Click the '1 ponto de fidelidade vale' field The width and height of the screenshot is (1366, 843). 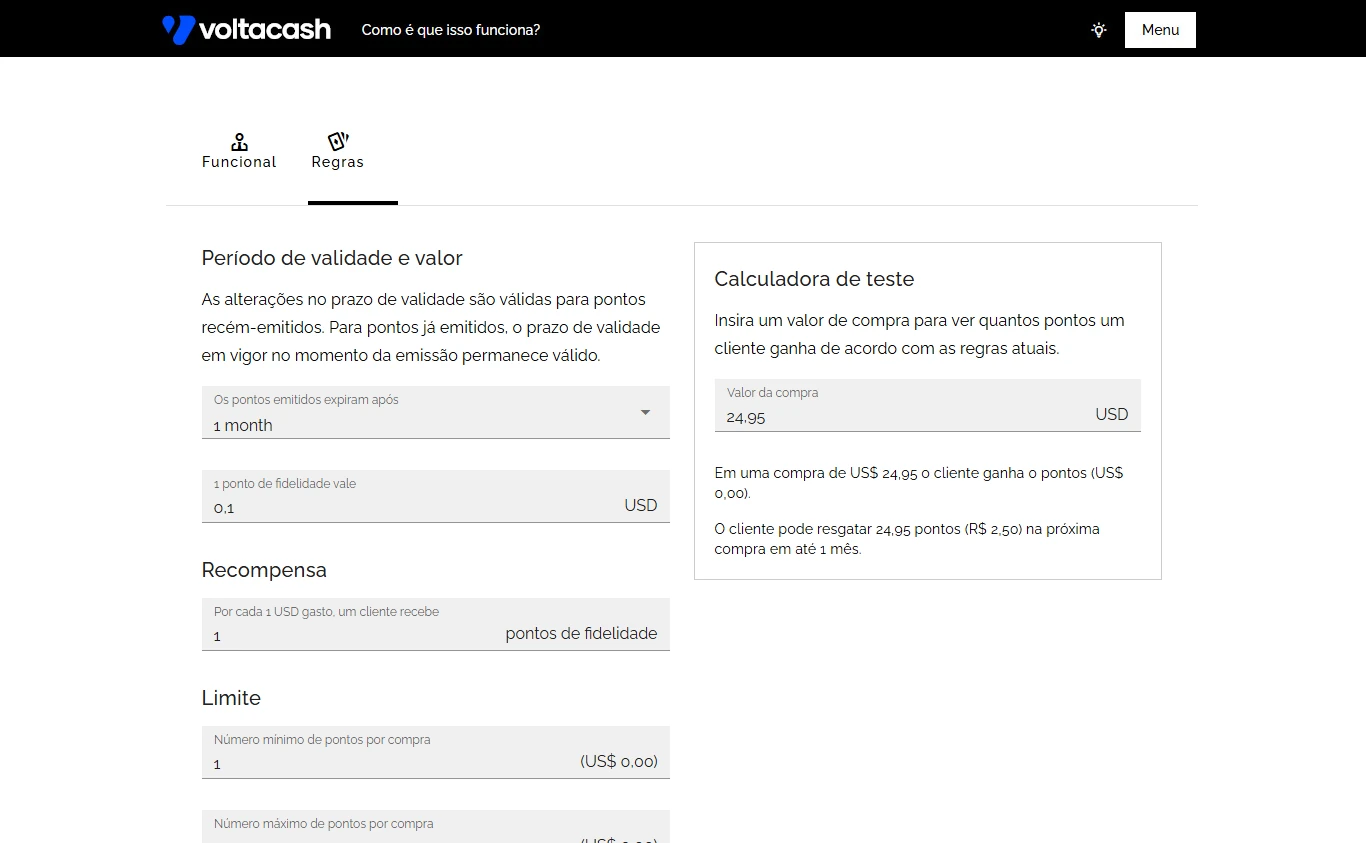[410, 506]
